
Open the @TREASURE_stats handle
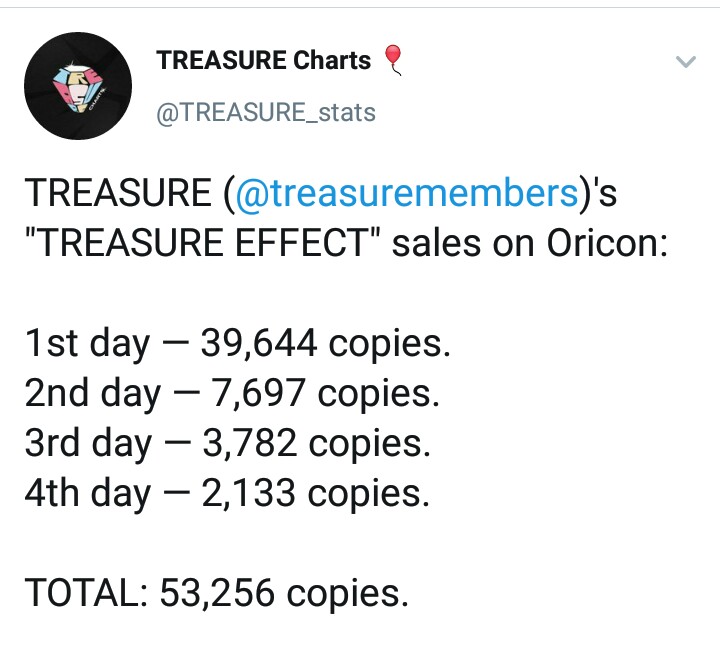click(266, 112)
